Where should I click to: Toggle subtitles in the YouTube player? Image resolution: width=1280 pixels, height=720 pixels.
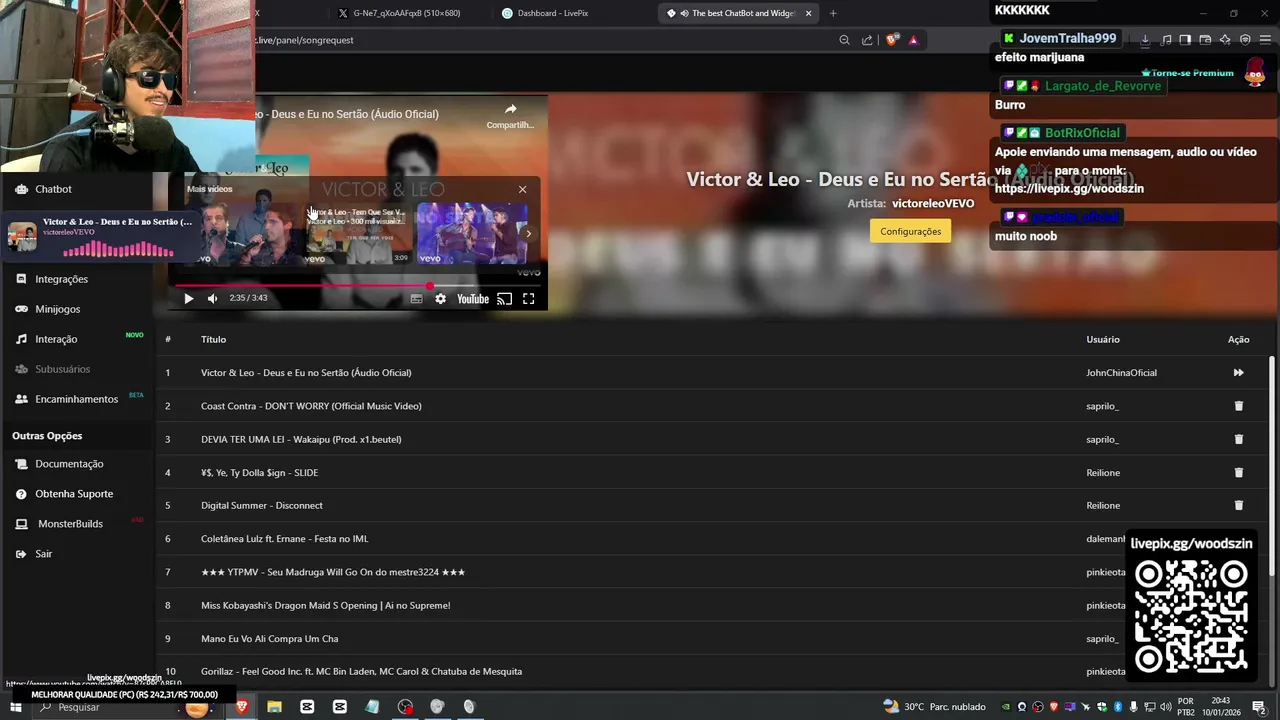[x=416, y=298]
